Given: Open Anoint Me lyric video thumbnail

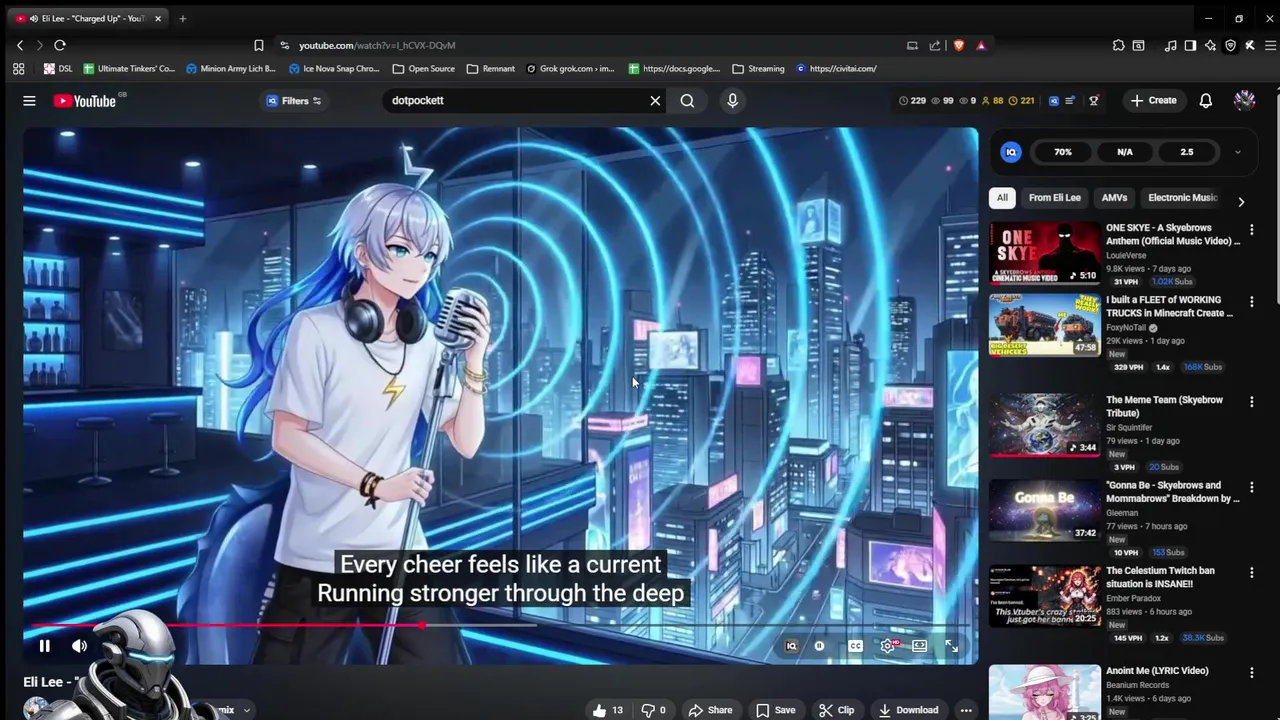Looking at the screenshot, I should (x=1045, y=692).
